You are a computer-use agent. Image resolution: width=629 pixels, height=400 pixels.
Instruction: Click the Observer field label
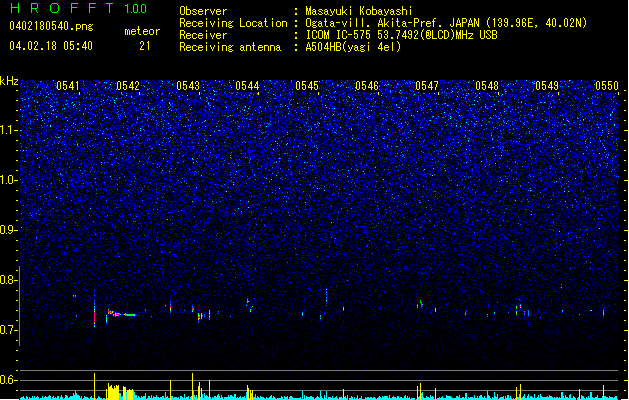click(203, 11)
